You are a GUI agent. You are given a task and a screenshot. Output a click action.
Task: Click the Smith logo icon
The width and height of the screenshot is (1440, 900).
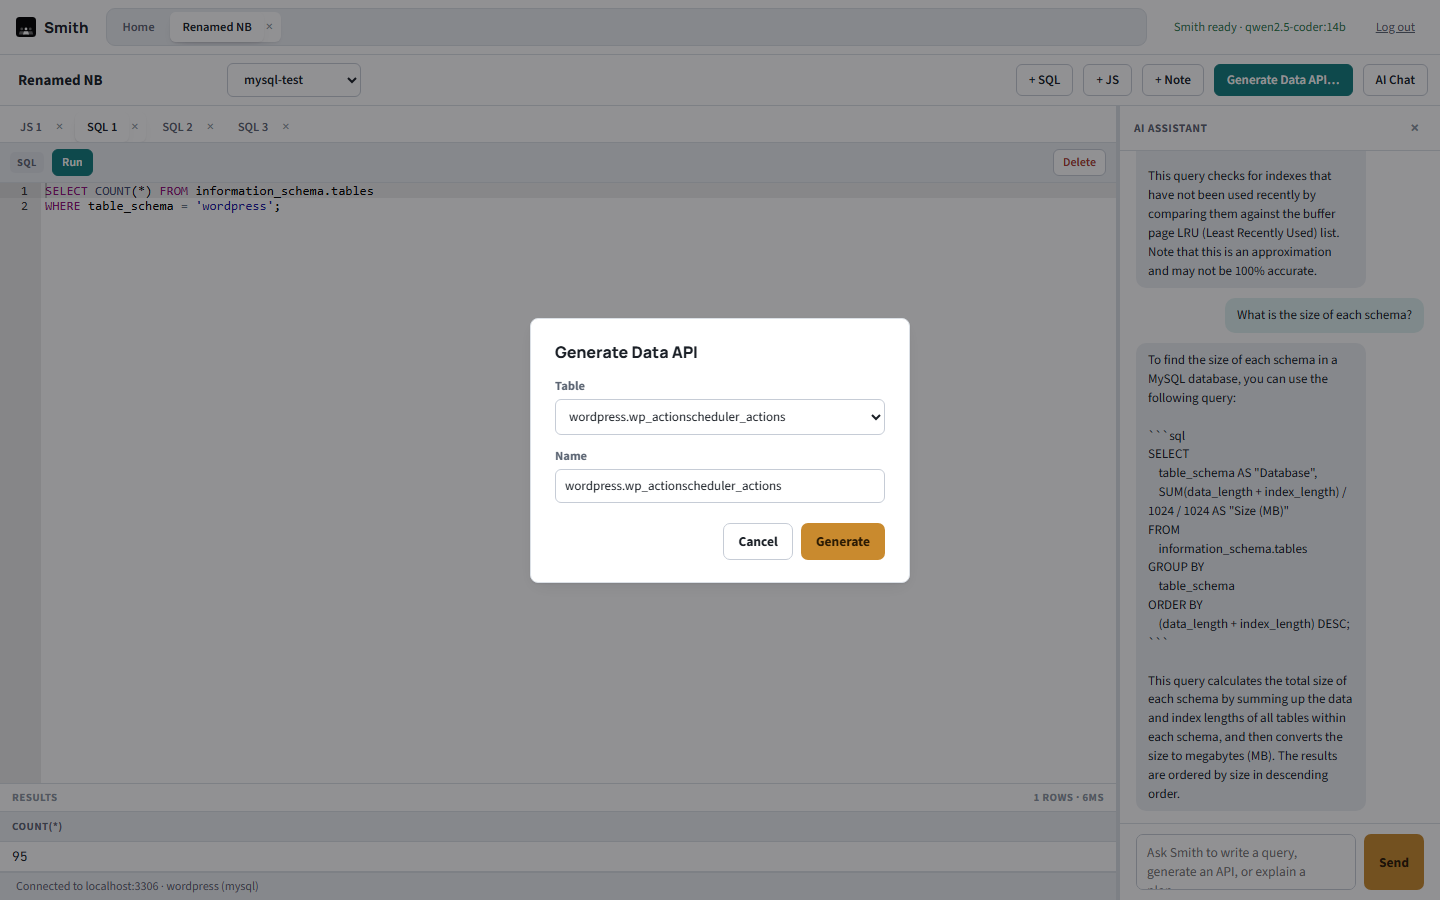(26, 27)
